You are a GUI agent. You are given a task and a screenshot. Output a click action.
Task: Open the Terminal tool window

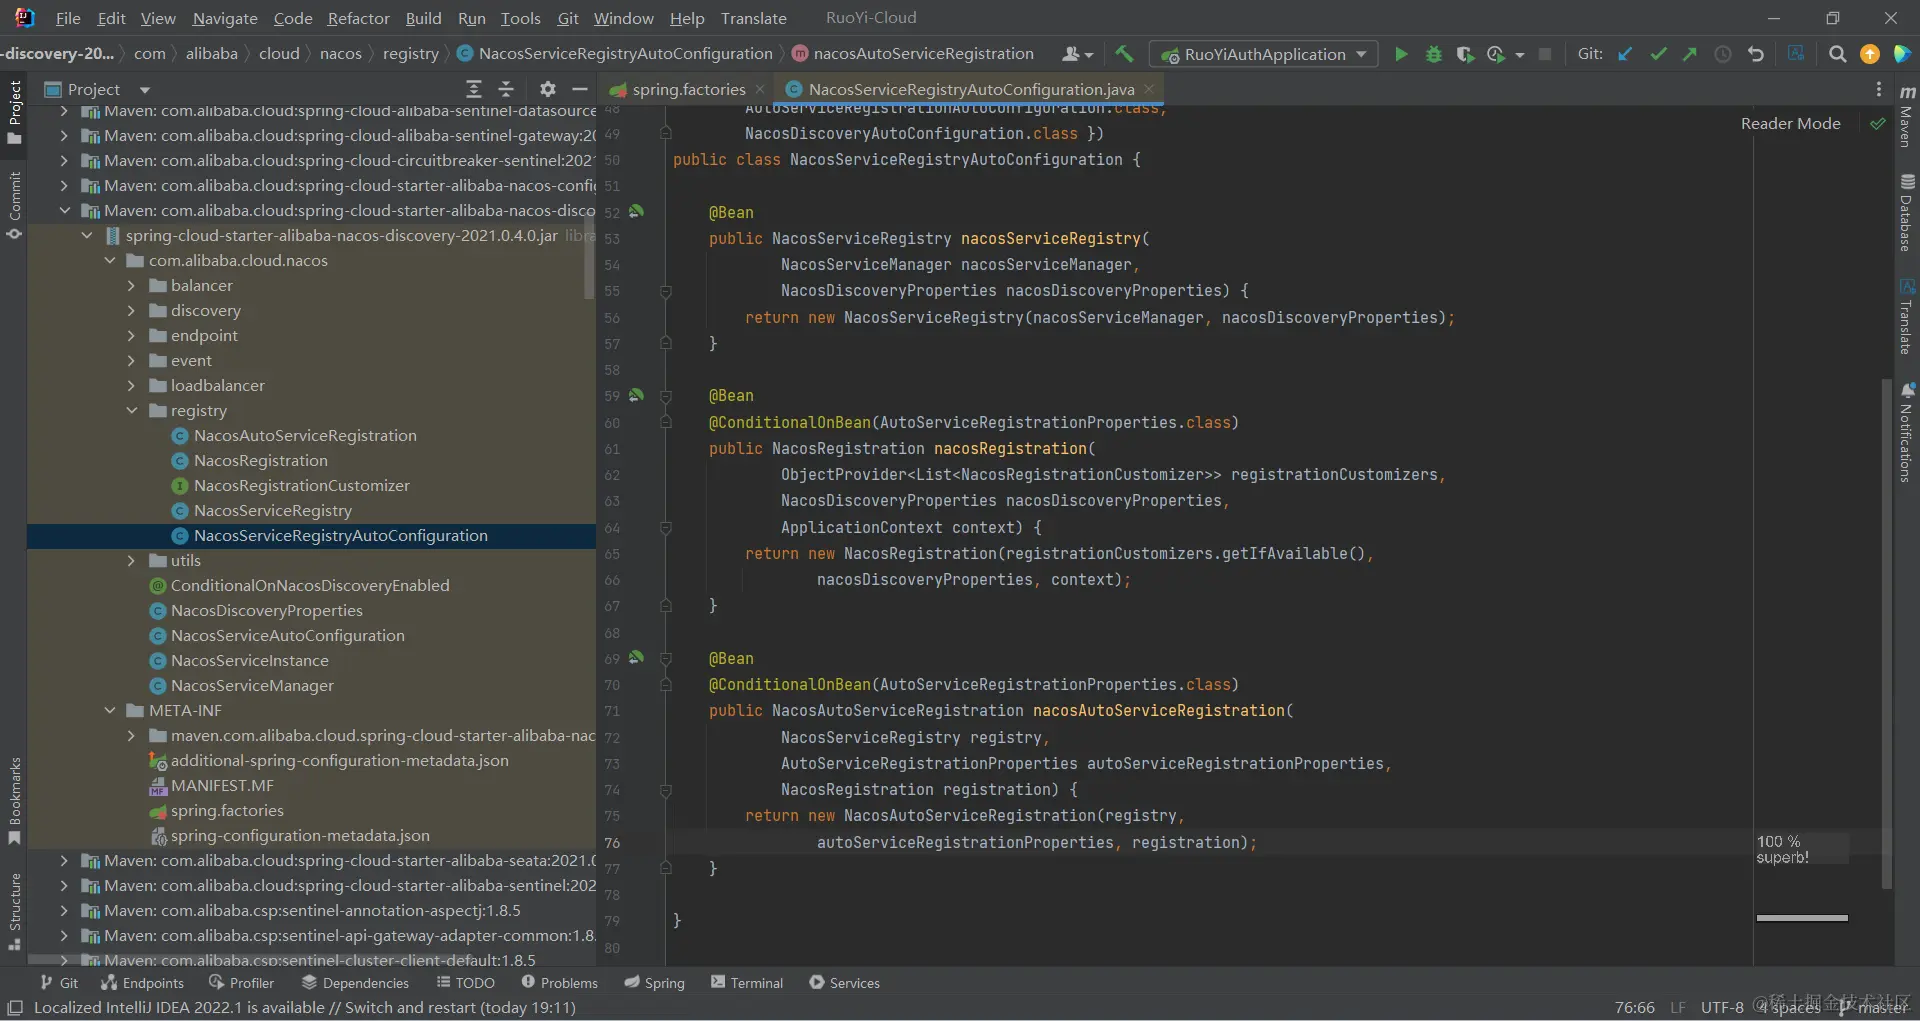(747, 983)
